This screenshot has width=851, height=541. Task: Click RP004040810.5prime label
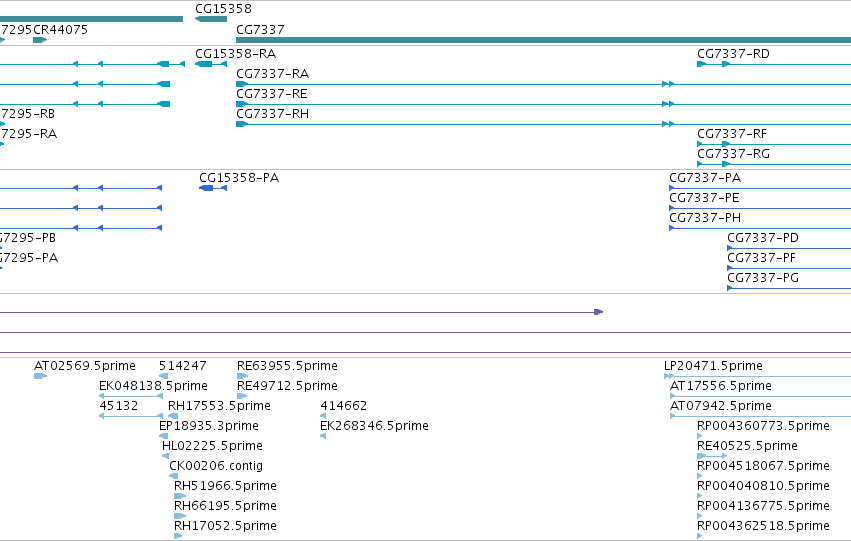click(763, 486)
